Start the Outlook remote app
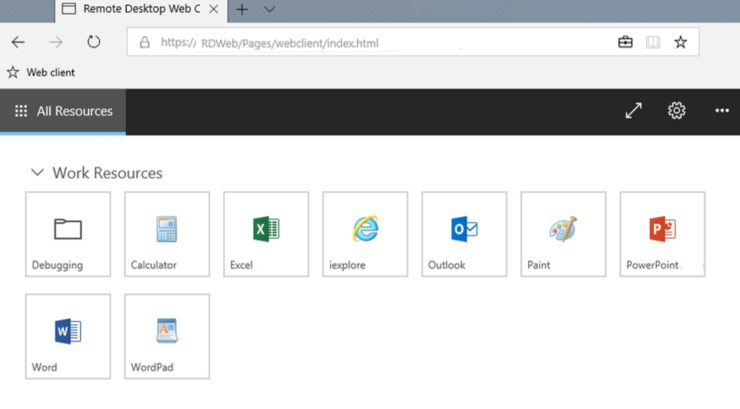This screenshot has height=409, width=740. coord(464,234)
